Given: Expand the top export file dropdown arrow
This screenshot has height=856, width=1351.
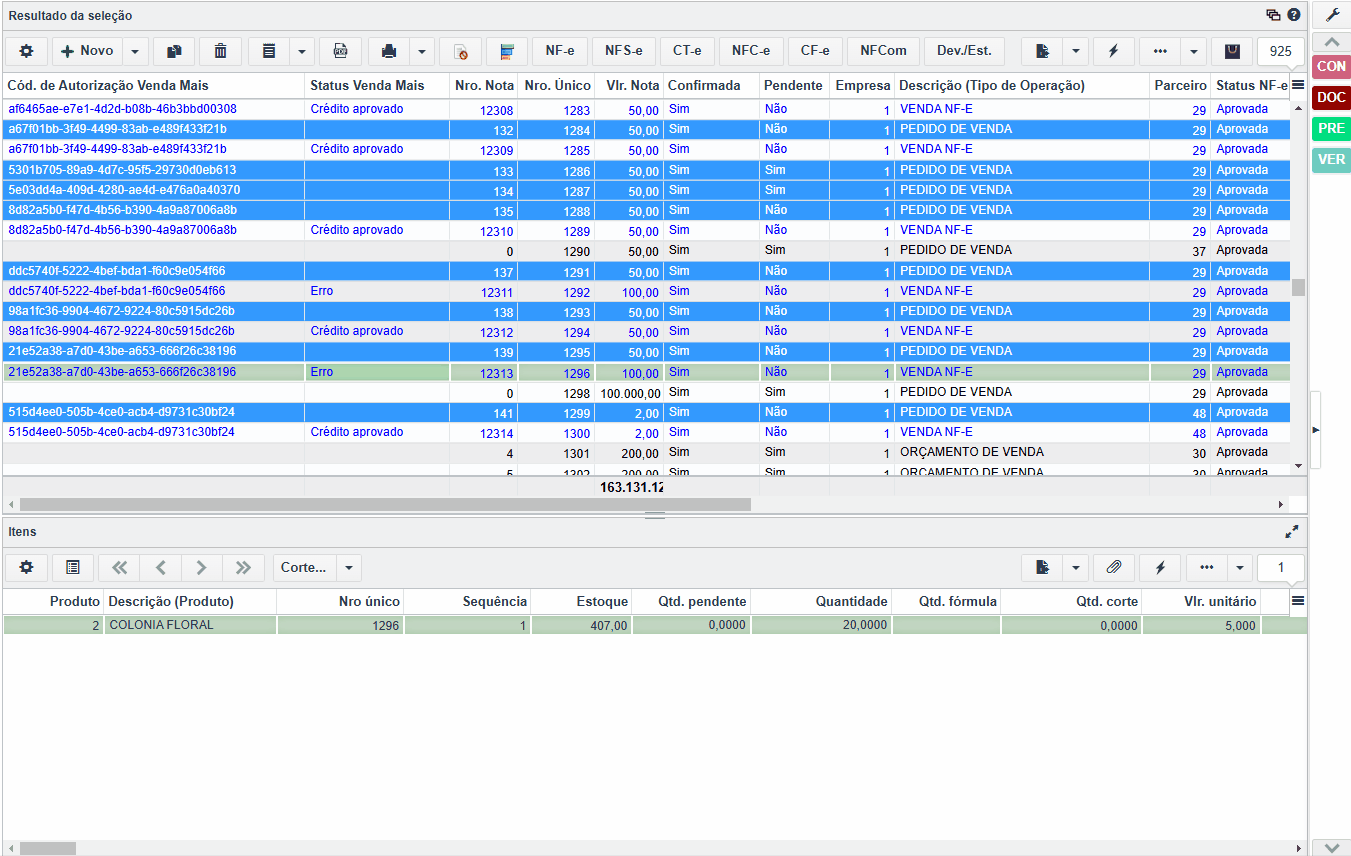Looking at the screenshot, I should click(1075, 51).
